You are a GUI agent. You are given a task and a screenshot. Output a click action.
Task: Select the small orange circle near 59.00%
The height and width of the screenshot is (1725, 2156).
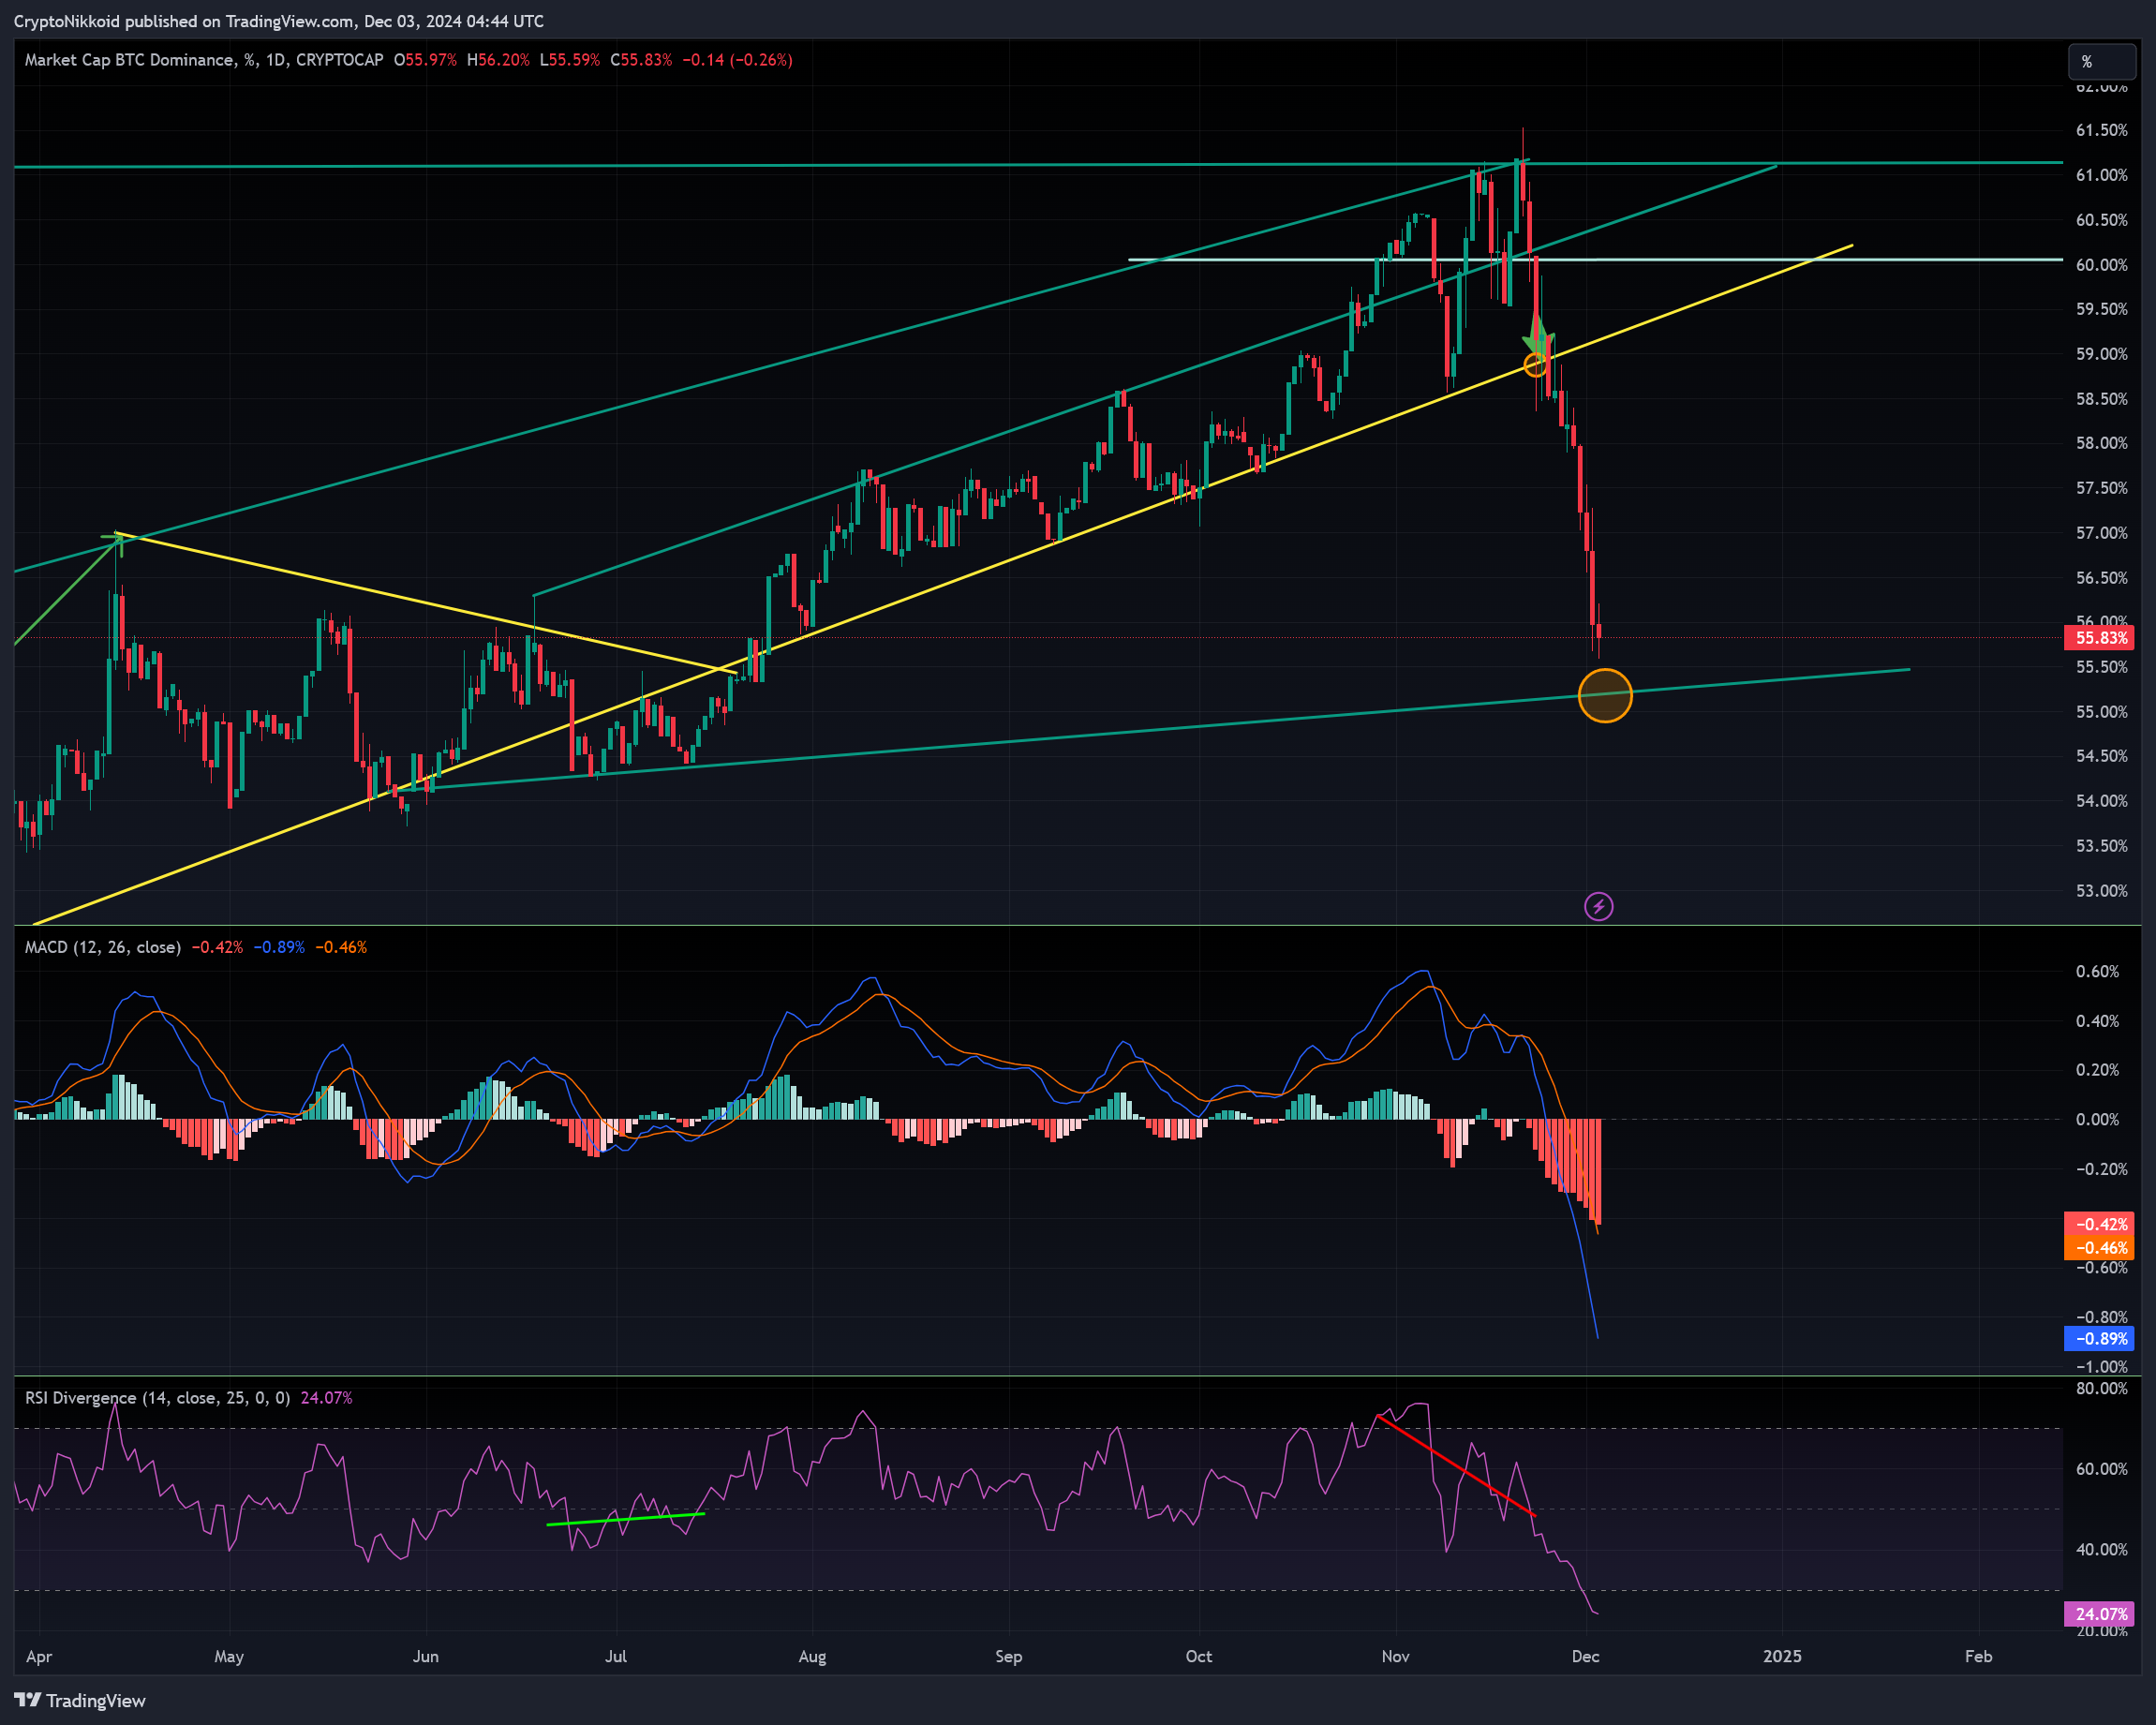tap(1536, 364)
